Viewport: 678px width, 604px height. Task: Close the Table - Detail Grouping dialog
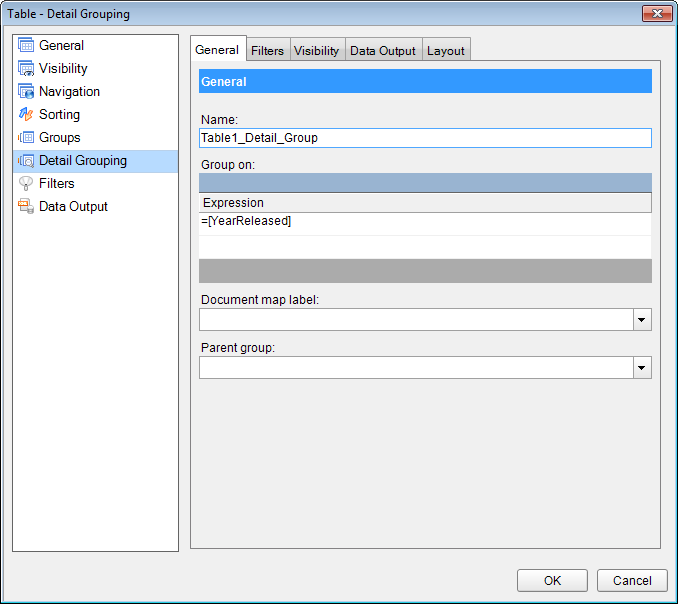[x=657, y=13]
